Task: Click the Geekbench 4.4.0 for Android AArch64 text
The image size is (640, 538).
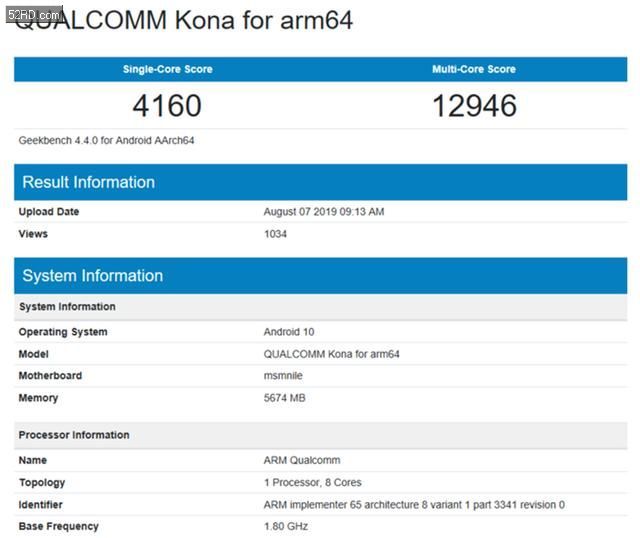Action: point(106,140)
